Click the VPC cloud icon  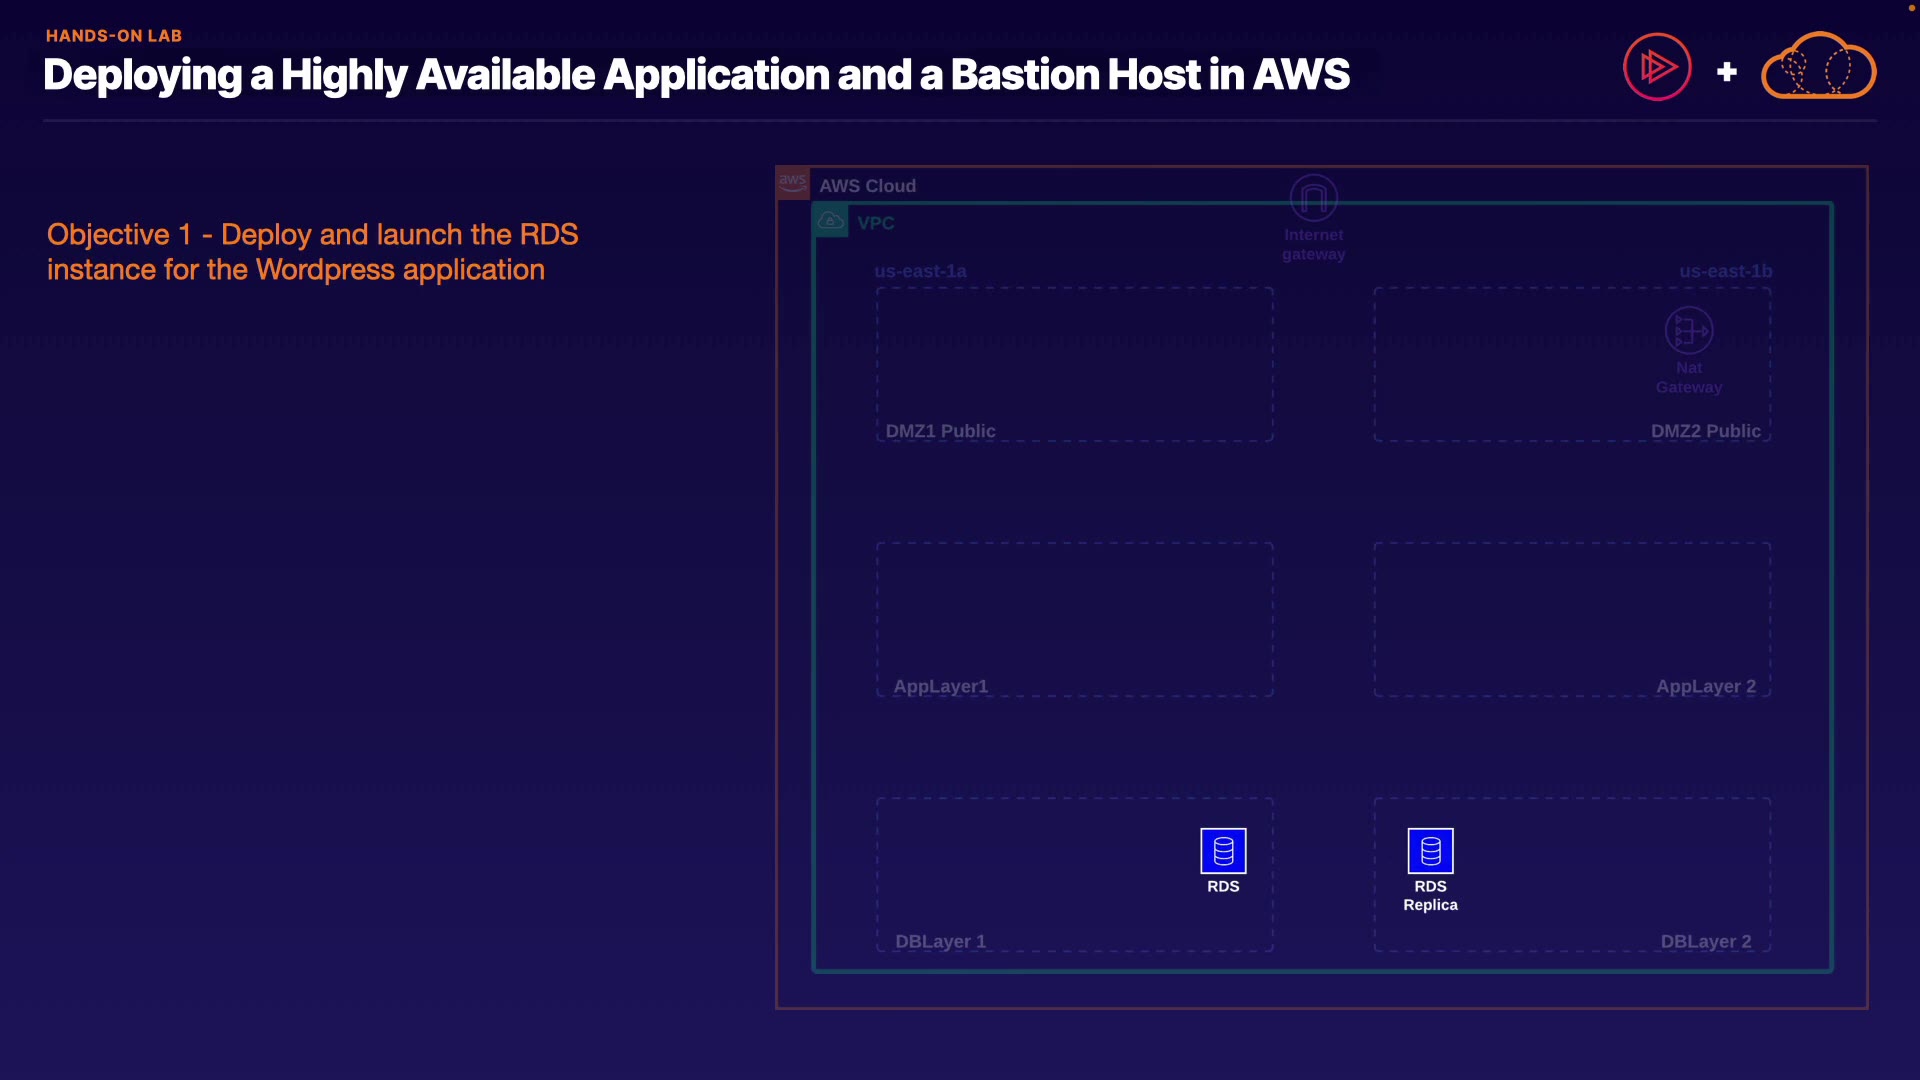tap(831, 221)
